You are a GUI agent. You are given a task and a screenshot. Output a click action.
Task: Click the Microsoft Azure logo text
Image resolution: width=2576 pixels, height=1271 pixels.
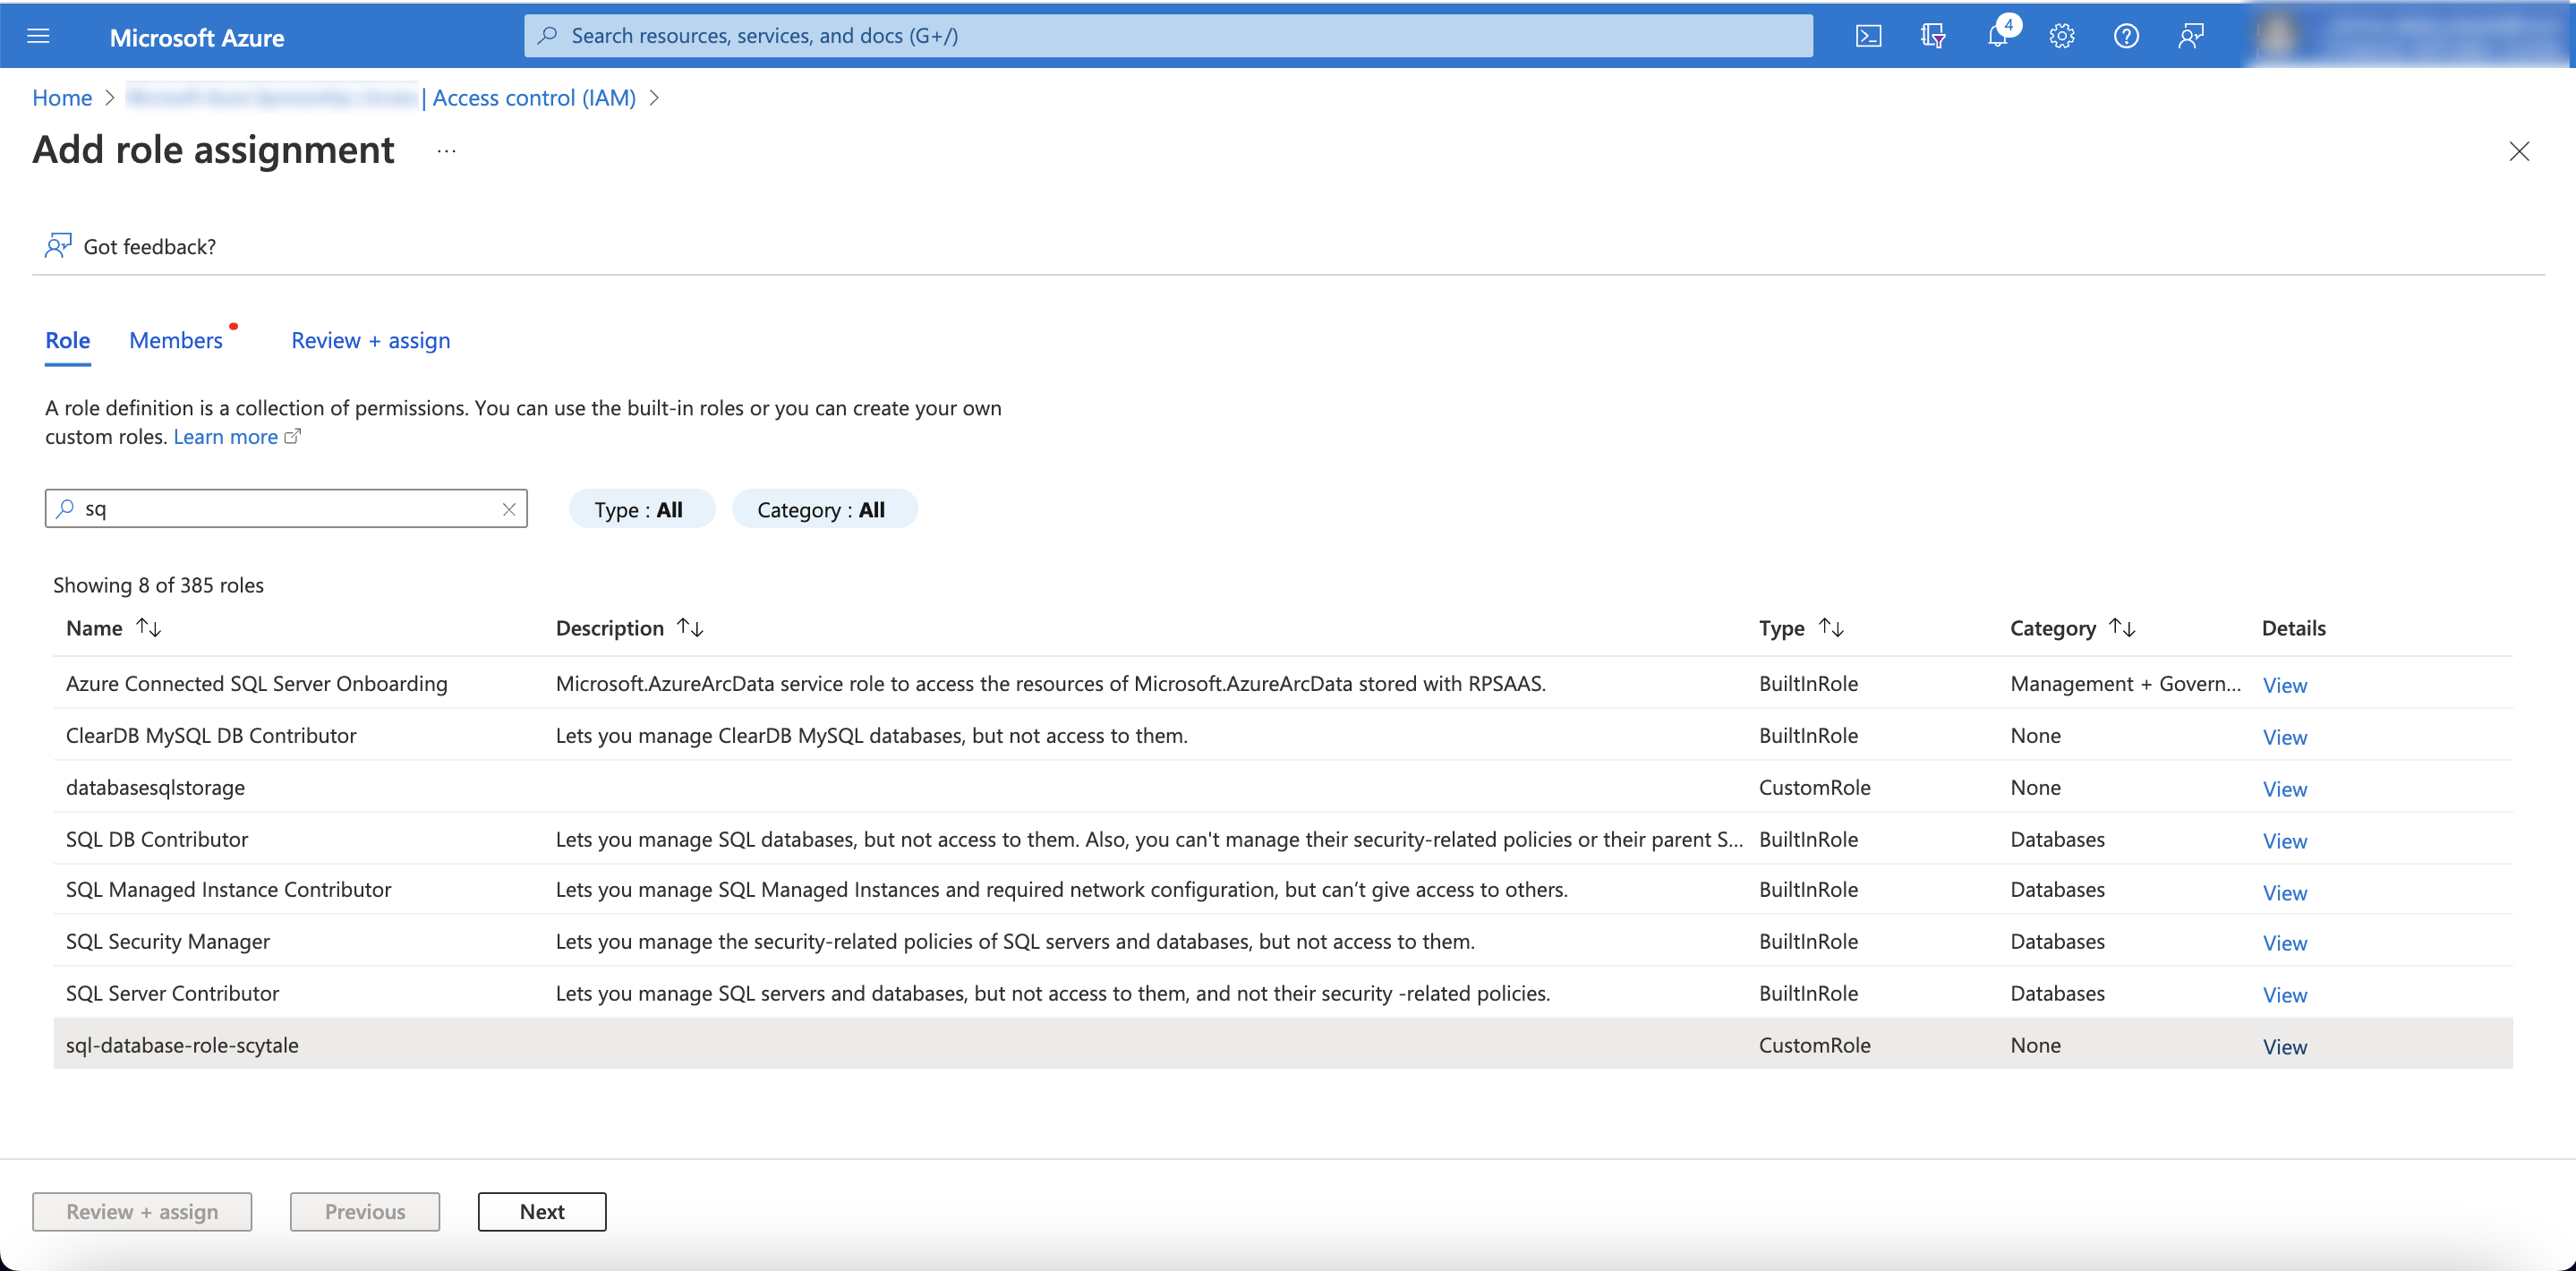(x=197, y=37)
